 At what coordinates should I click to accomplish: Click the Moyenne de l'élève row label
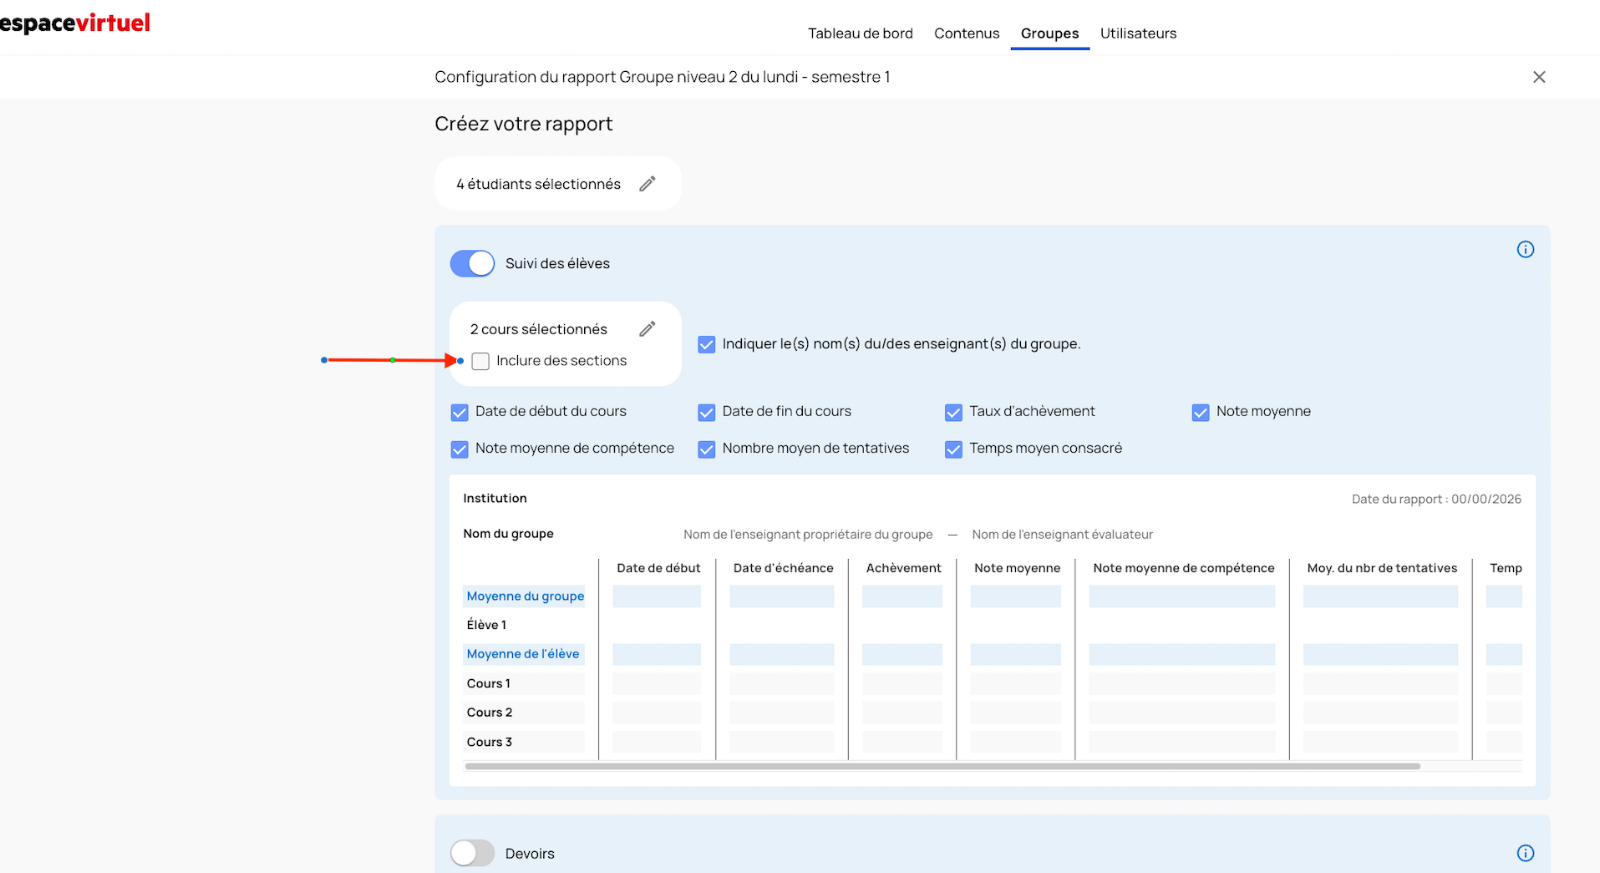pos(523,654)
